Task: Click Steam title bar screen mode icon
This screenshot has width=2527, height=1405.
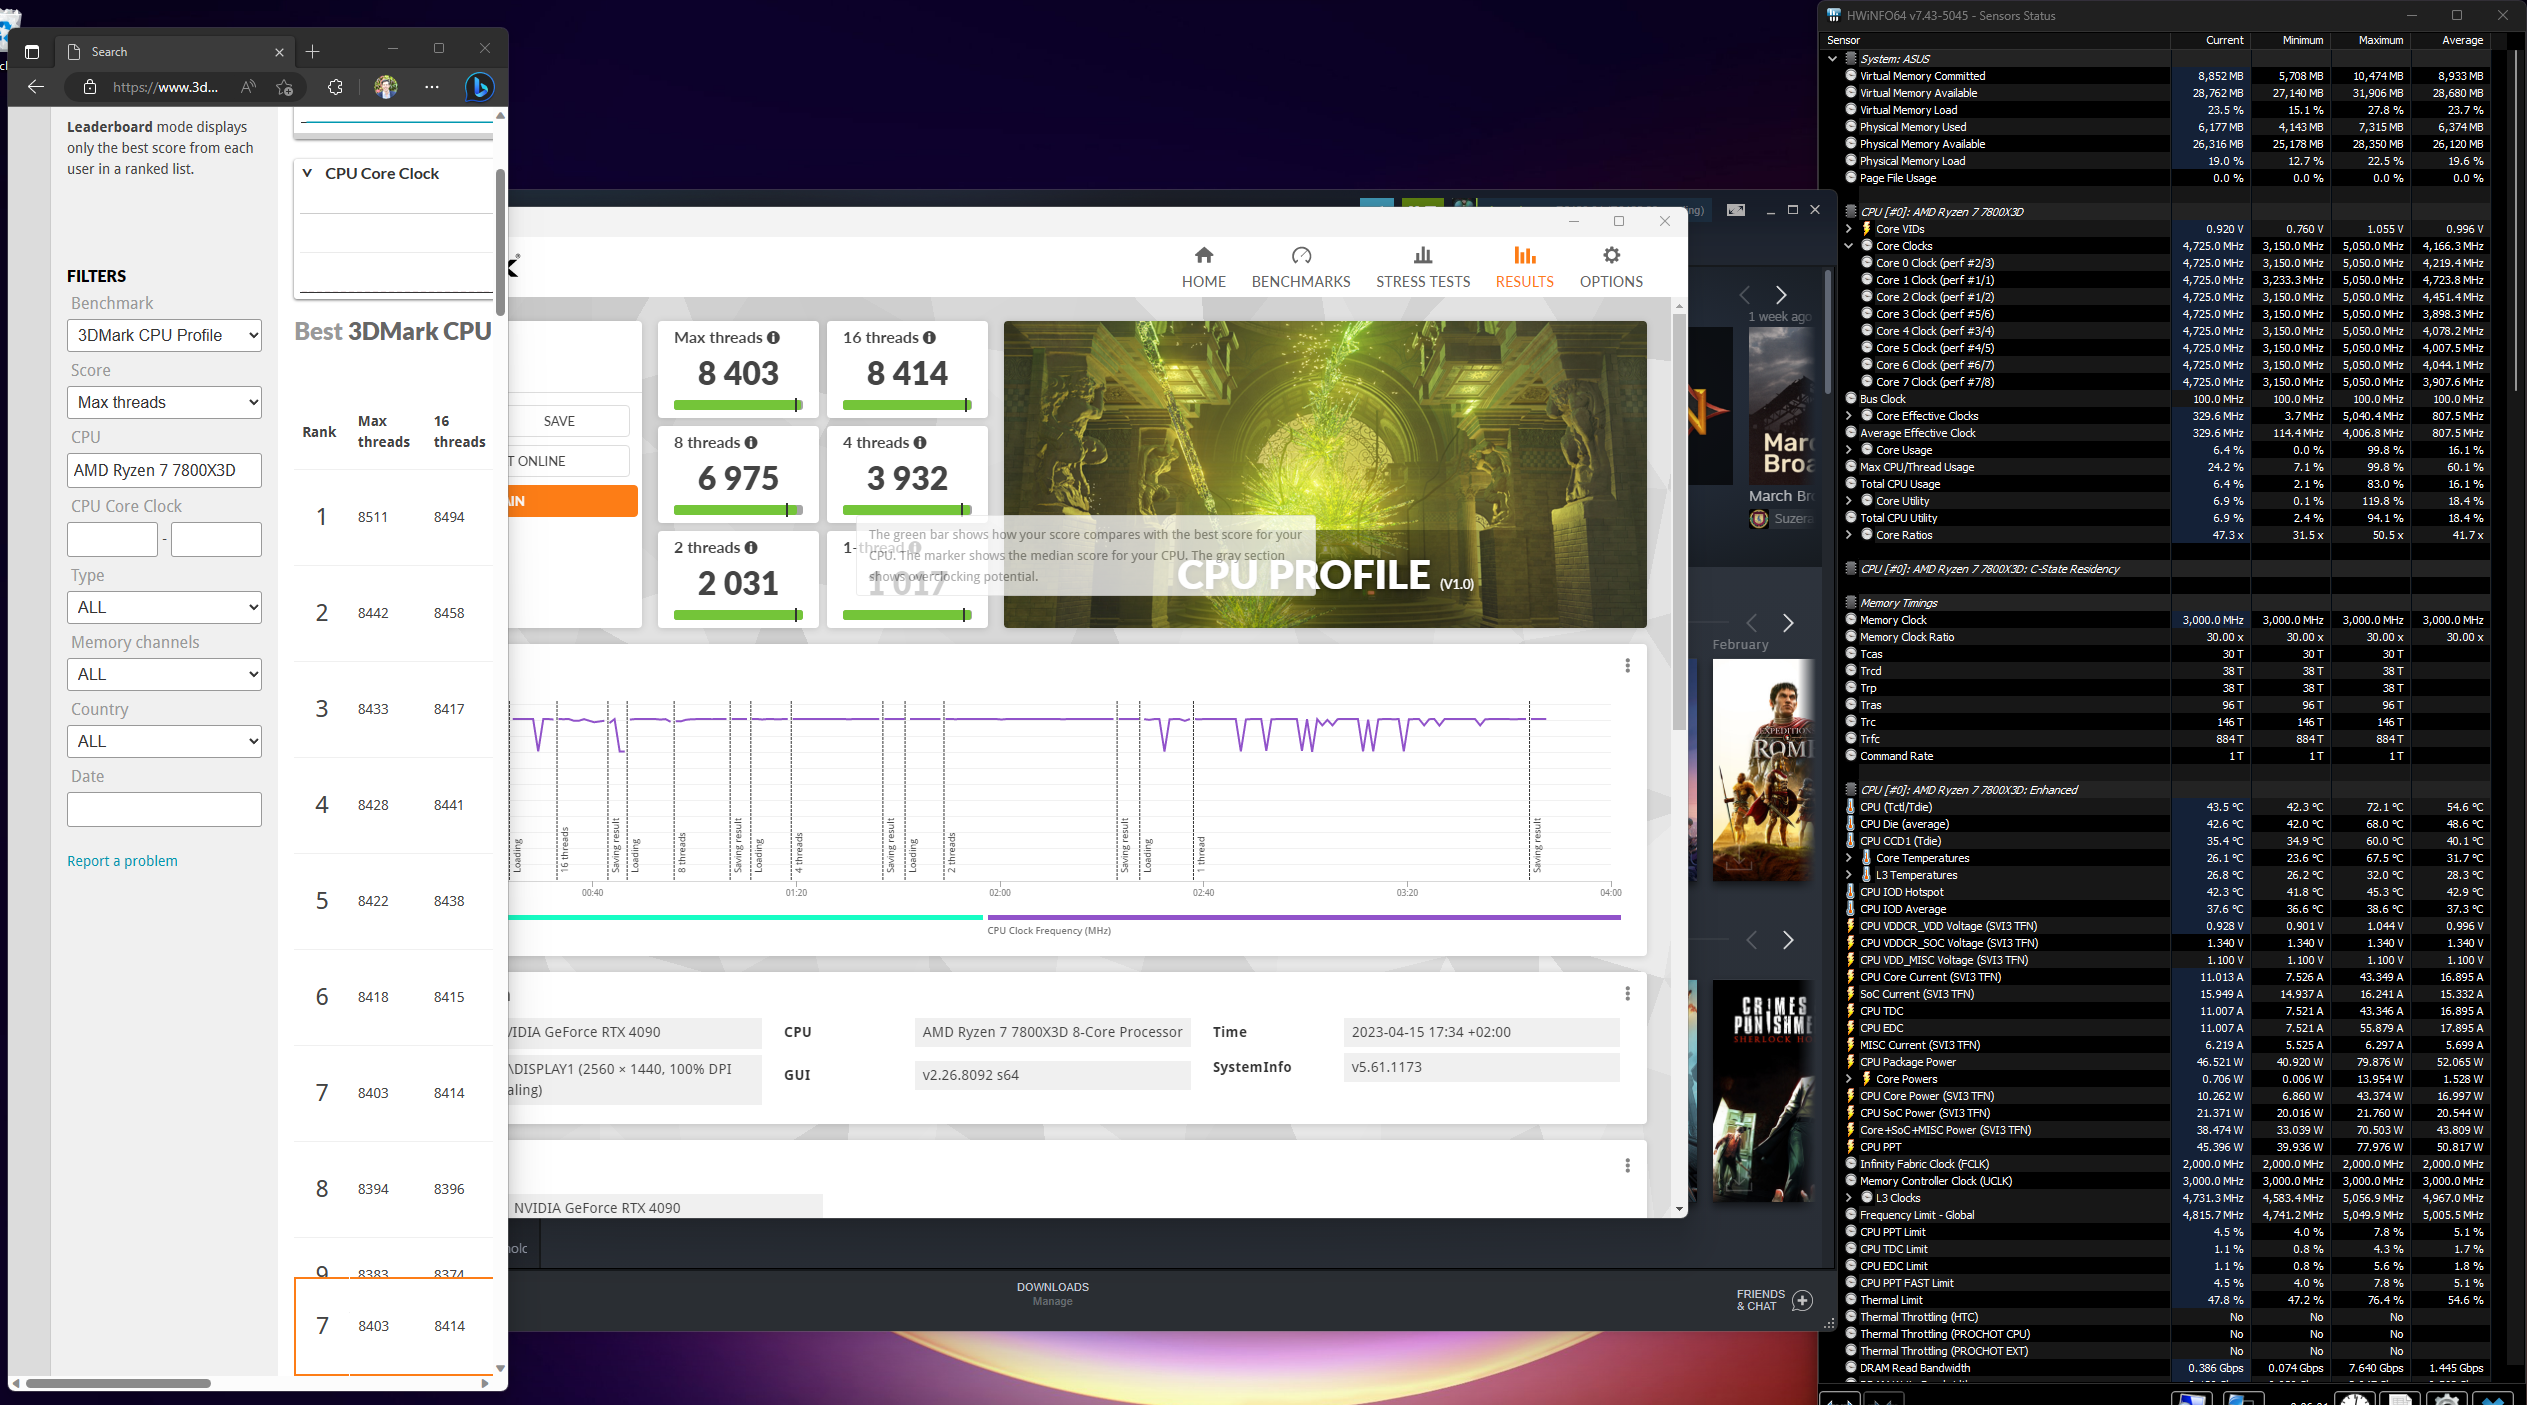Action: tap(1736, 210)
